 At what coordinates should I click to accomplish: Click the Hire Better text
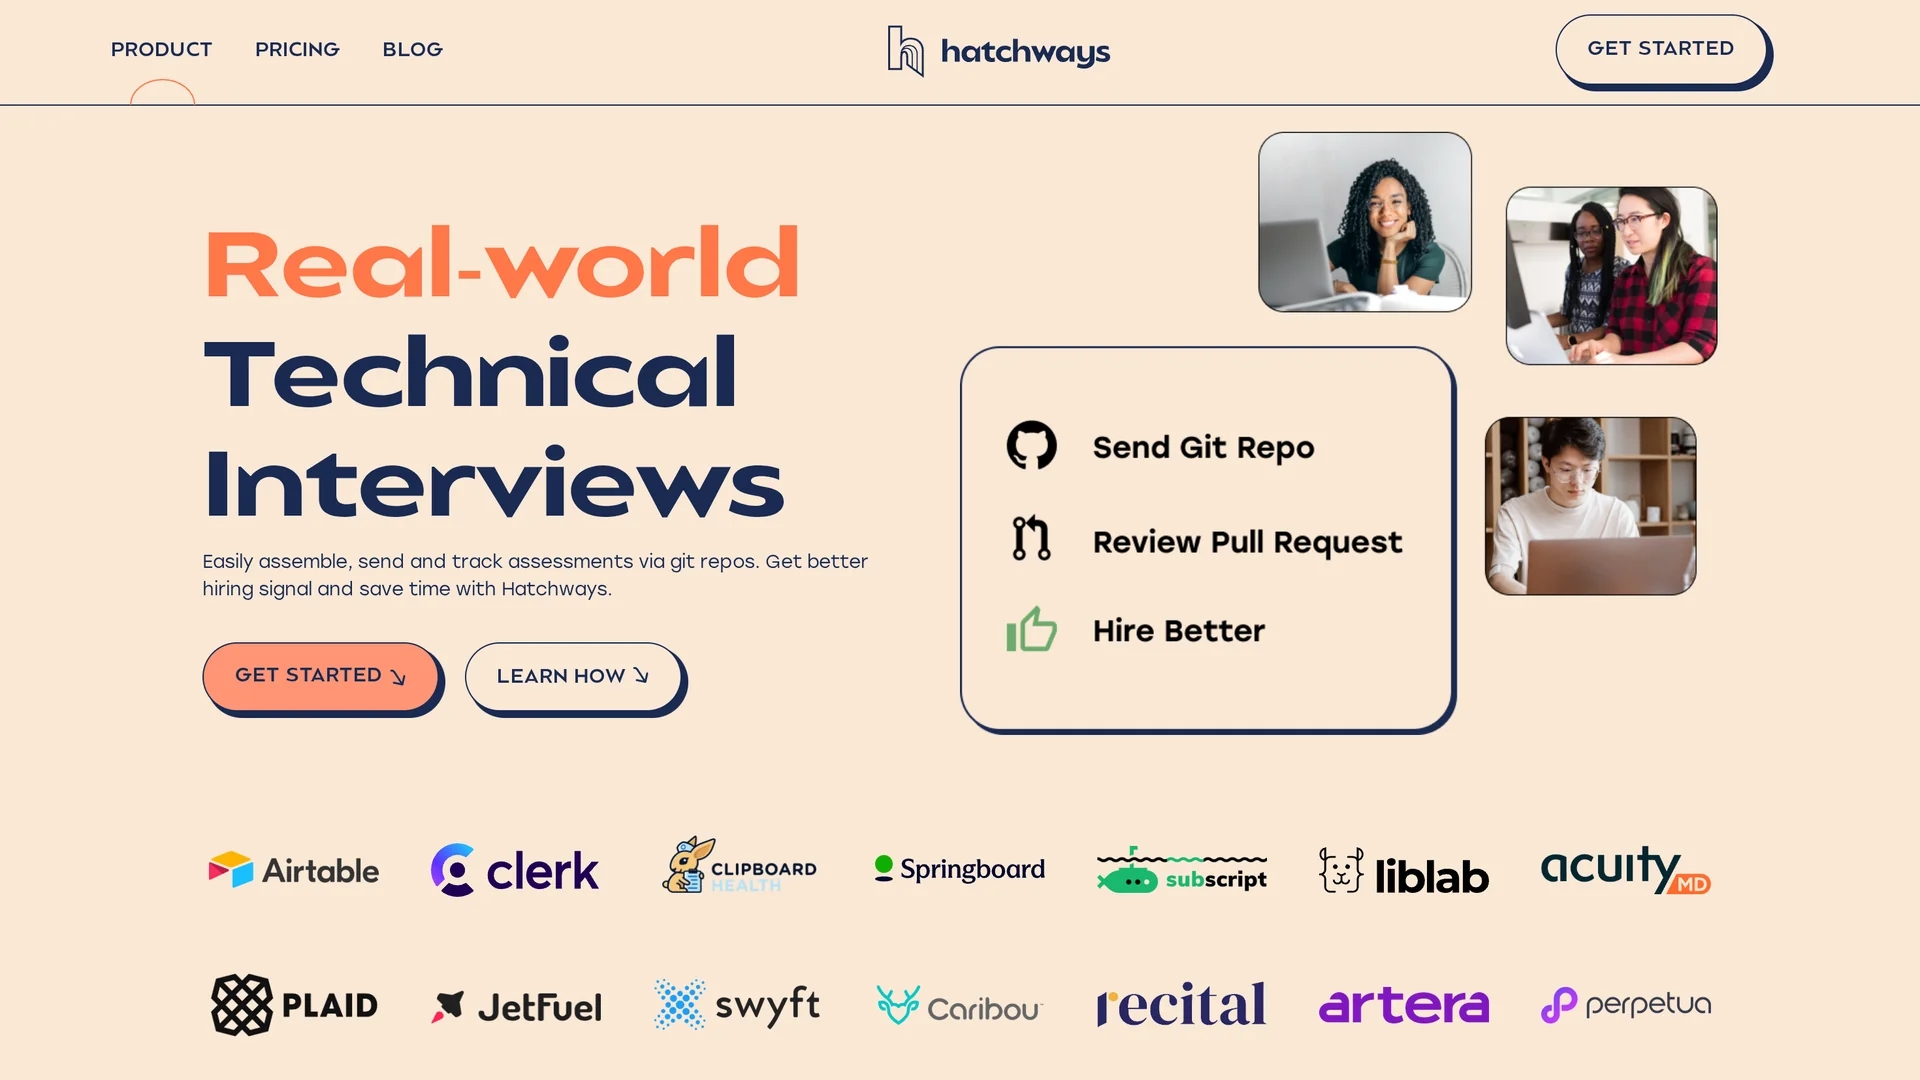tap(1178, 631)
